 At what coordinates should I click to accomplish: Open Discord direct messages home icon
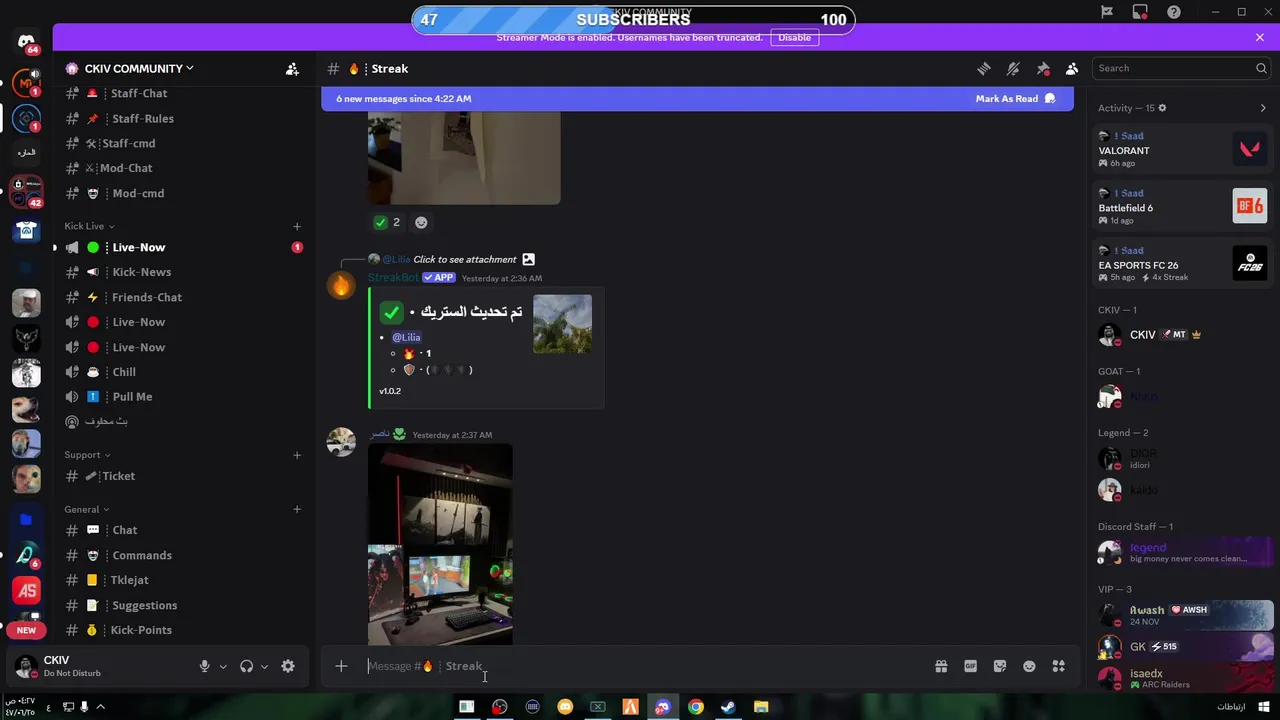[x=27, y=41]
